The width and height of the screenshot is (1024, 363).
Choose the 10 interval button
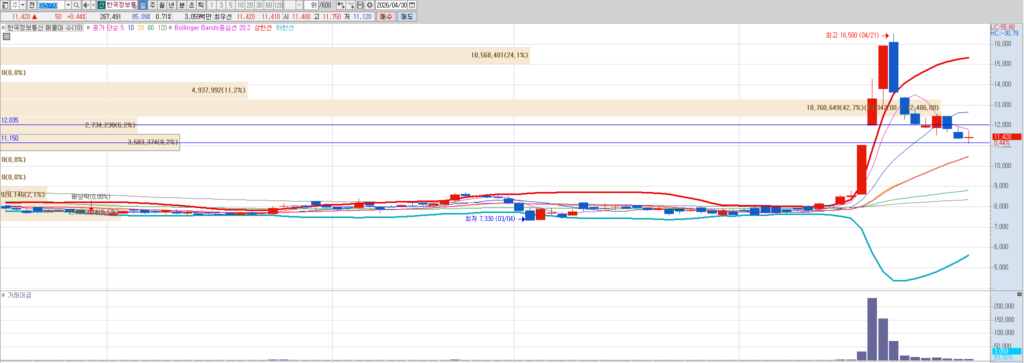pyautogui.click(x=240, y=5)
